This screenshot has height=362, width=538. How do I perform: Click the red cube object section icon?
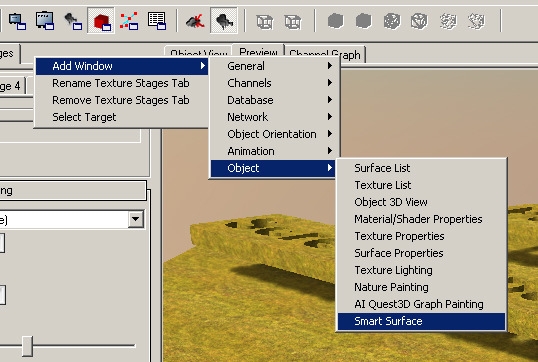click(x=101, y=21)
